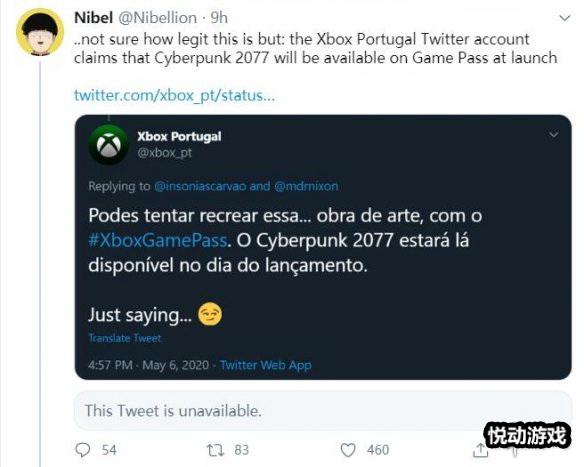
Task: Click the @insoniascarvao mention
Action: [x=200, y=186]
